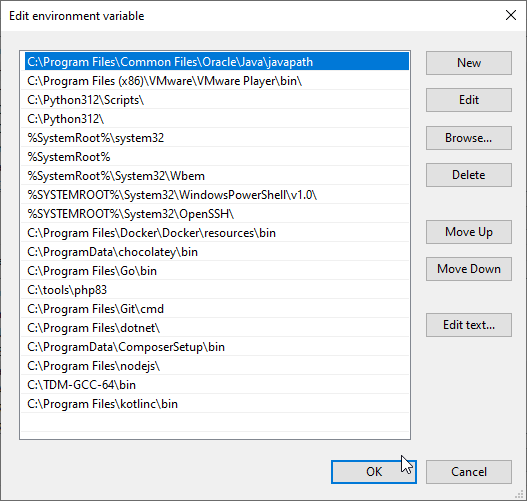Cancel the environment variable dialog

pos(469,472)
